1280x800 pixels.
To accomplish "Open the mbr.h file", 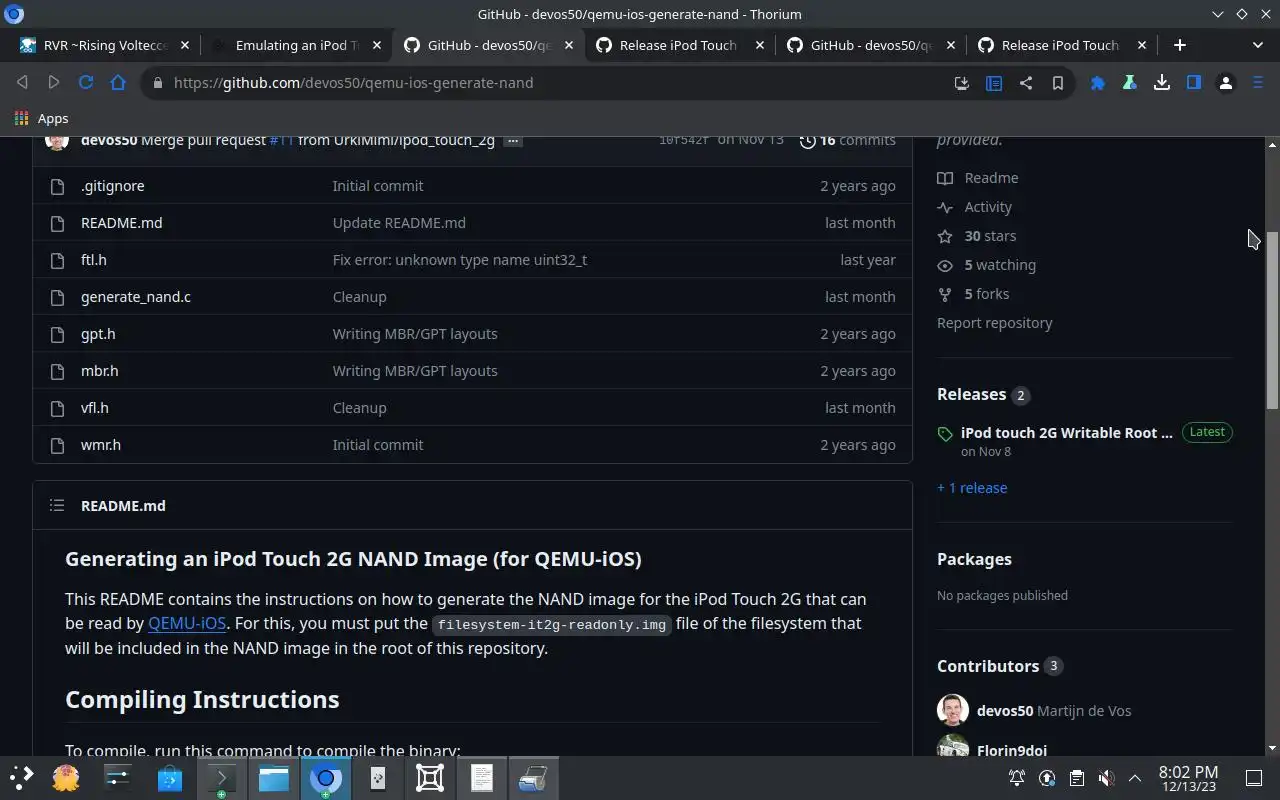I will 99,371.
